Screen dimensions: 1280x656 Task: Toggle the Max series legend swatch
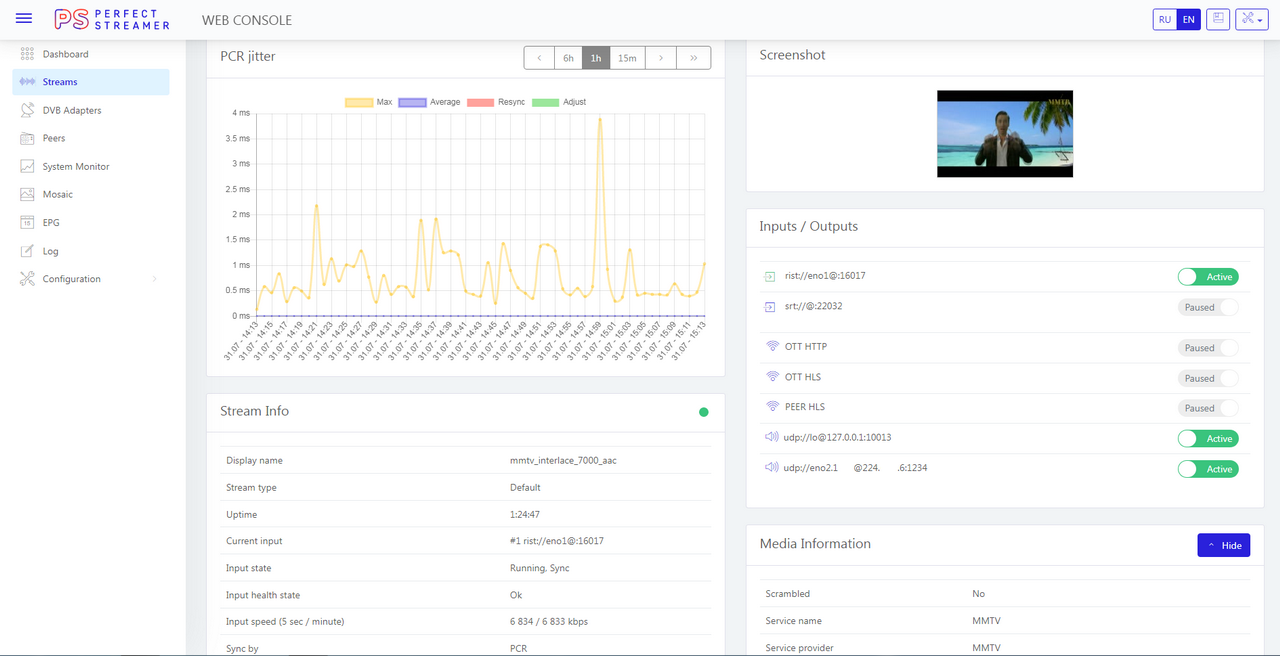coord(358,102)
